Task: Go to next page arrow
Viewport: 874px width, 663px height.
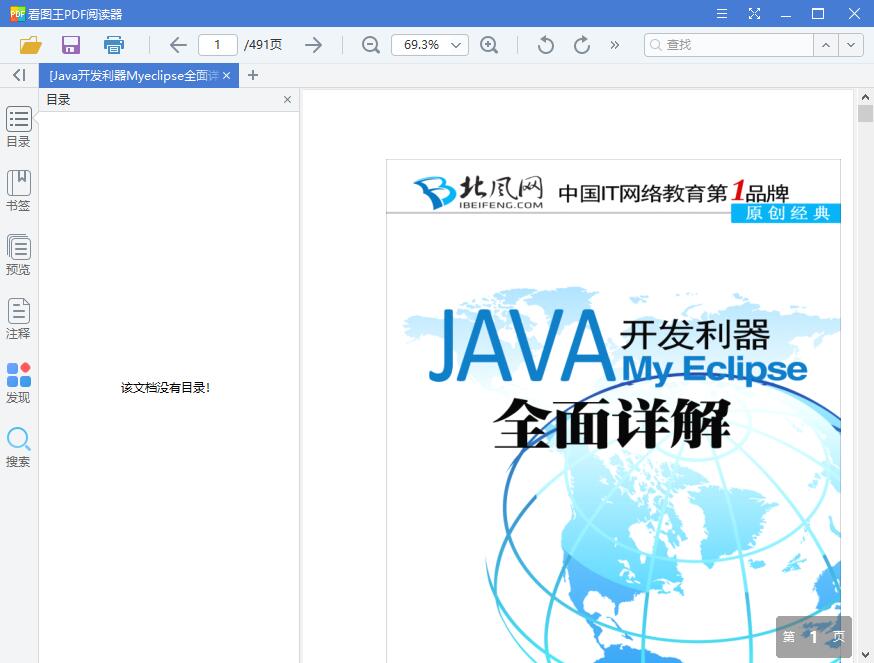Action: 314,45
